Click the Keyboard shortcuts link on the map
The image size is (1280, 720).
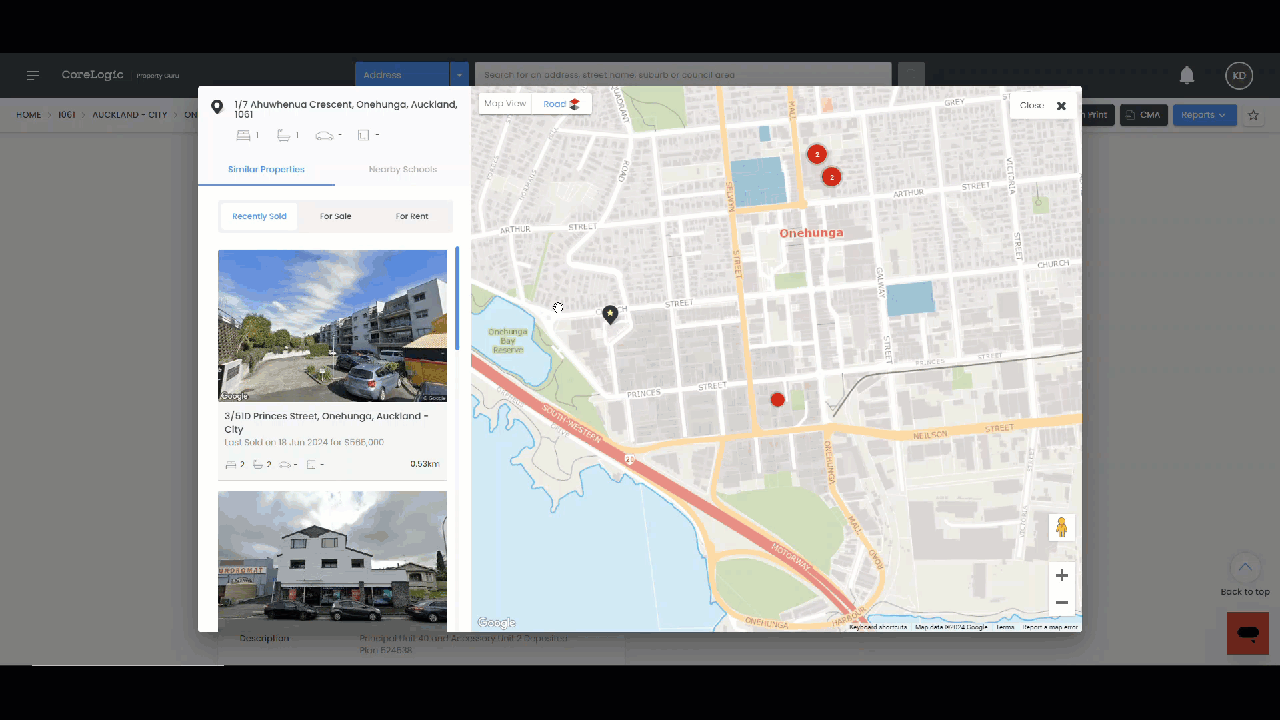(x=878, y=627)
